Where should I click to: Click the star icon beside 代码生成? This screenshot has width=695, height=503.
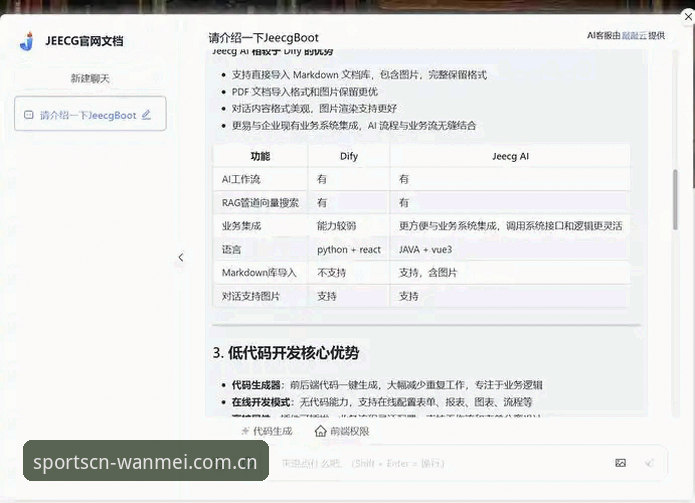click(245, 431)
